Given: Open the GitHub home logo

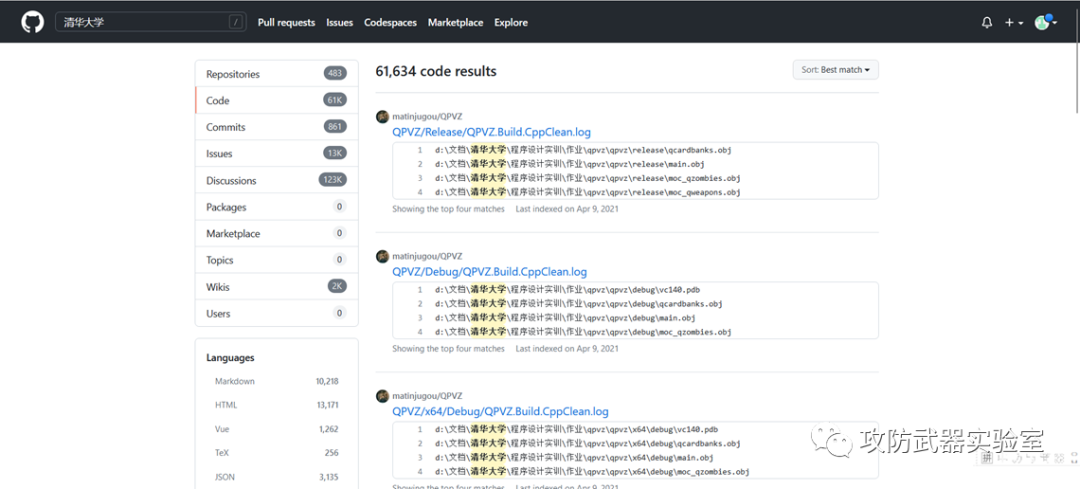Looking at the screenshot, I should pos(32,22).
